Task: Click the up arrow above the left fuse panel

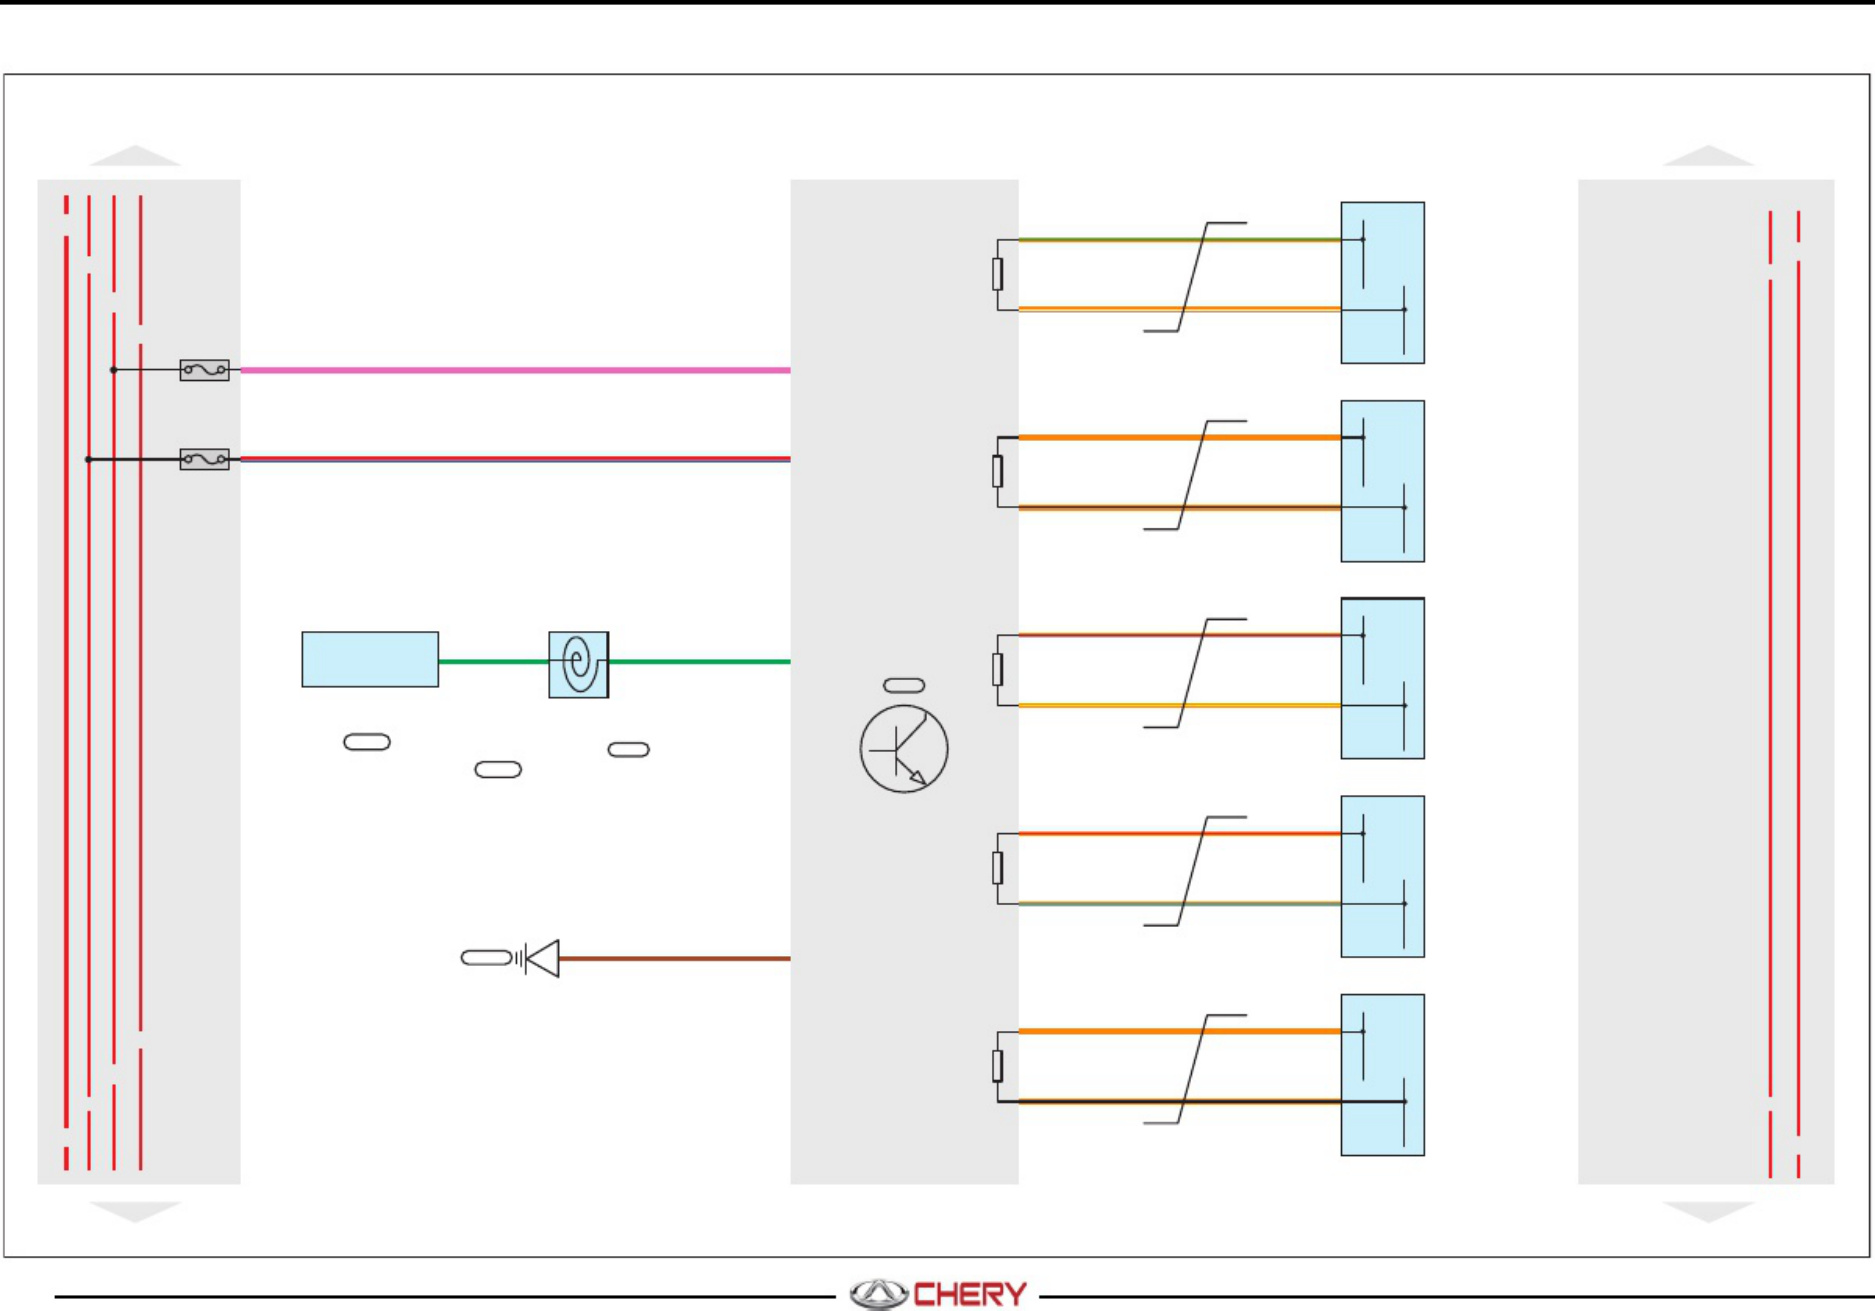Action: click(135, 155)
